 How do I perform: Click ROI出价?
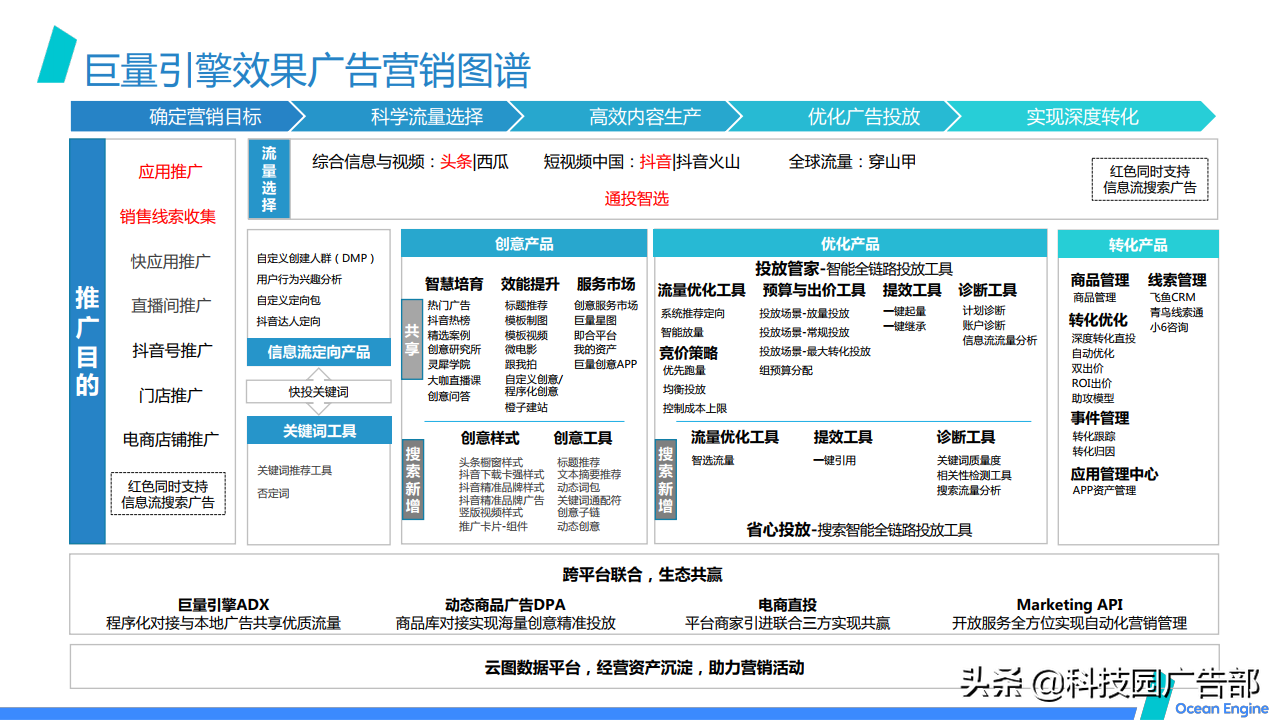(x=1091, y=383)
